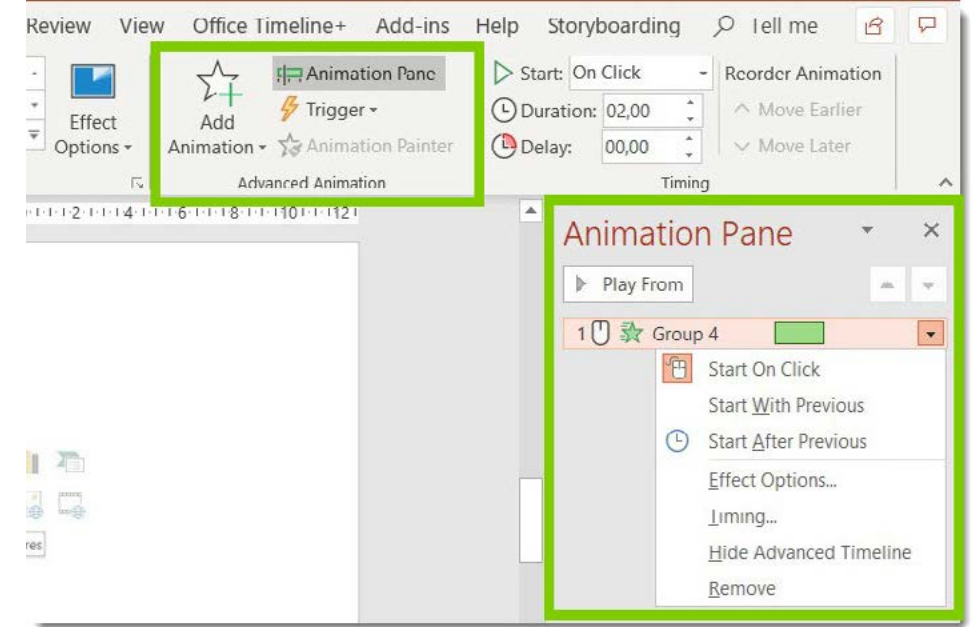Image resolution: width=974 pixels, height=627 pixels.
Task: Select the Group 4 animation entry
Action: [x=754, y=334]
